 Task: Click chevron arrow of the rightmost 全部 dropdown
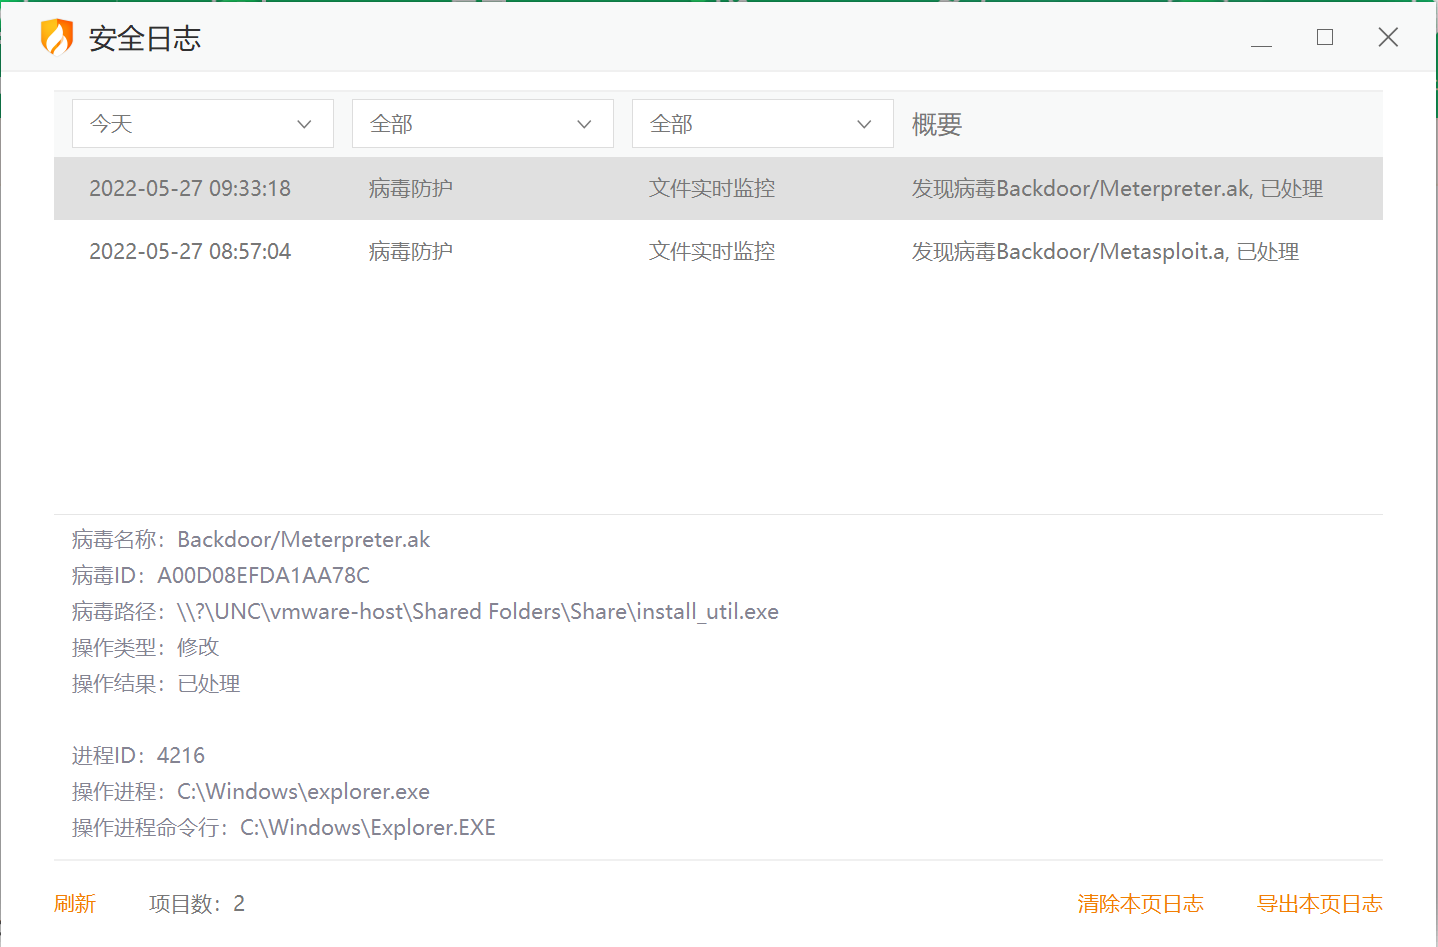[x=864, y=124]
